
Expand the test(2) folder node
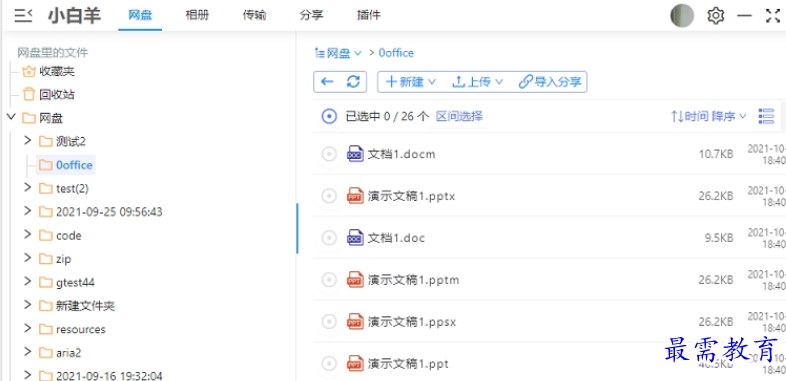point(28,187)
